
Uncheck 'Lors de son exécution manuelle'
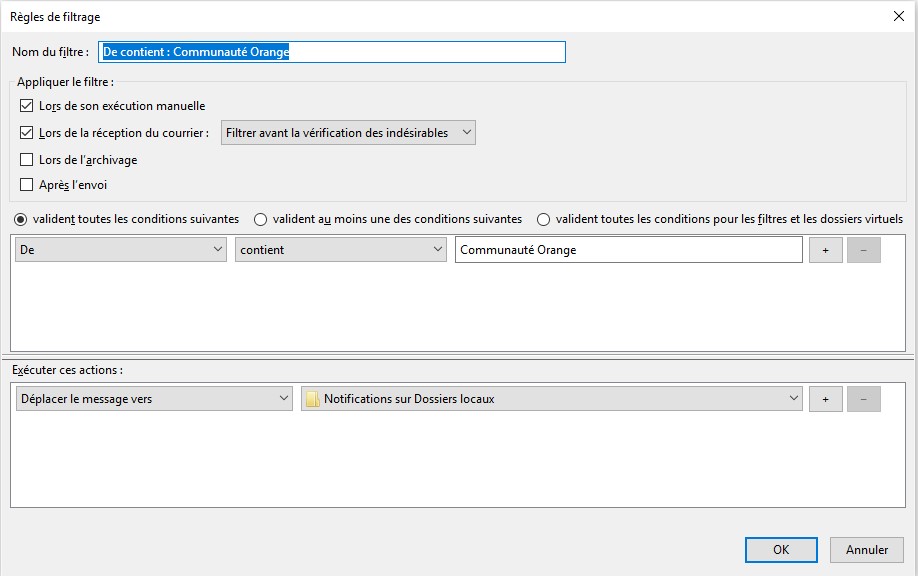point(25,105)
